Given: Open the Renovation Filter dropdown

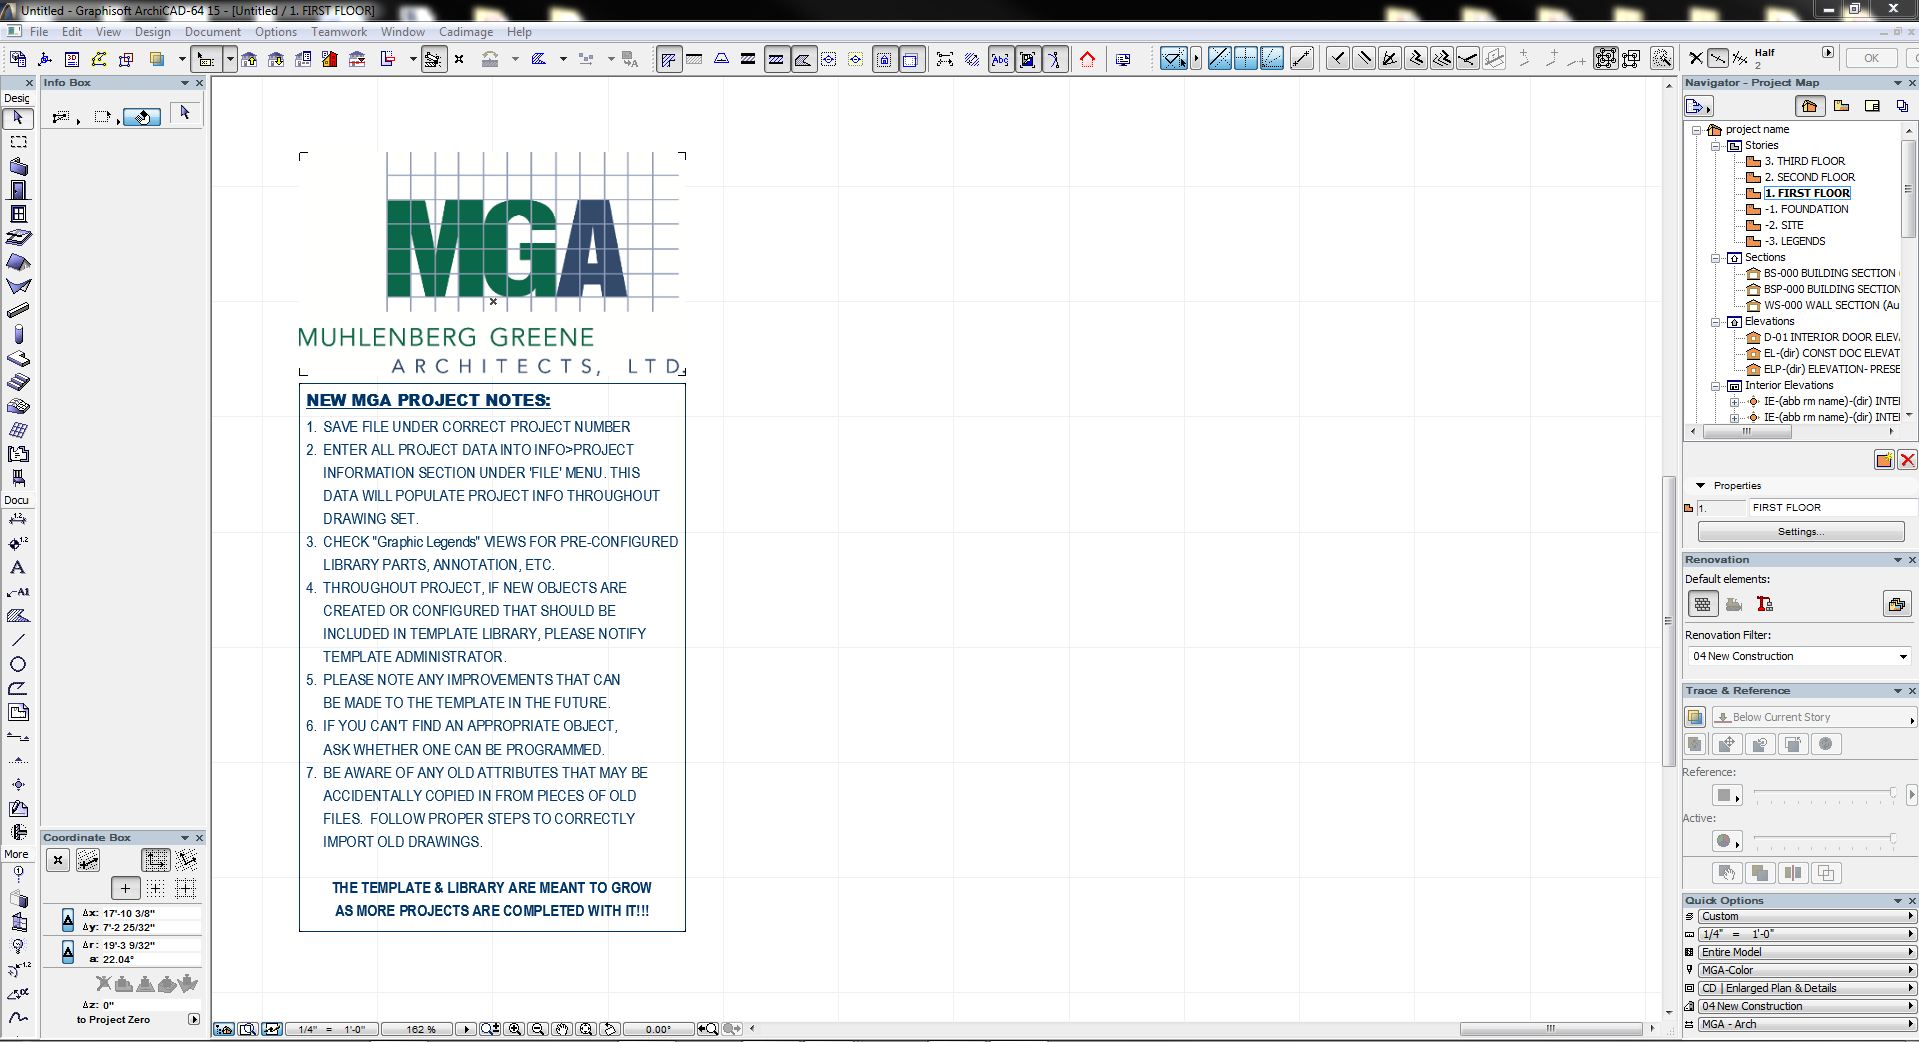Looking at the screenshot, I should (x=1799, y=656).
